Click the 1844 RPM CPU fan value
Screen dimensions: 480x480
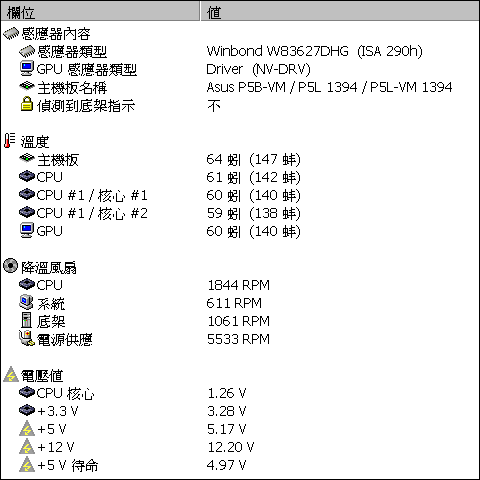click(x=238, y=285)
